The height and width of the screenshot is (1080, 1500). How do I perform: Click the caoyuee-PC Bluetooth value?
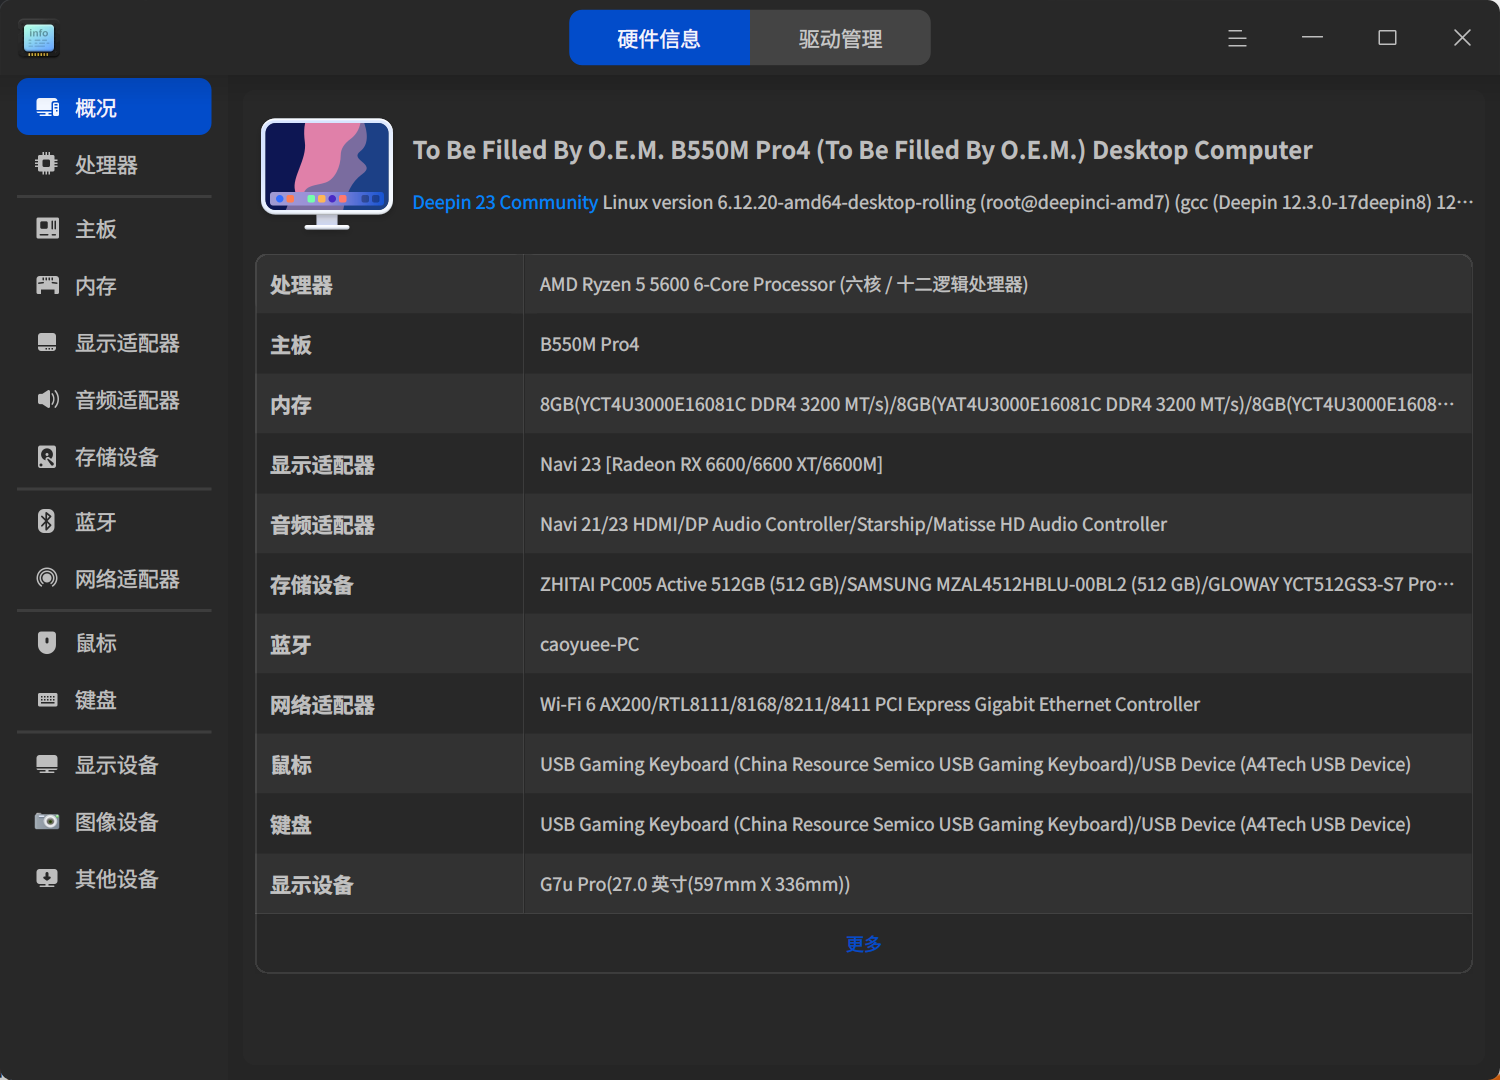tap(589, 644)
